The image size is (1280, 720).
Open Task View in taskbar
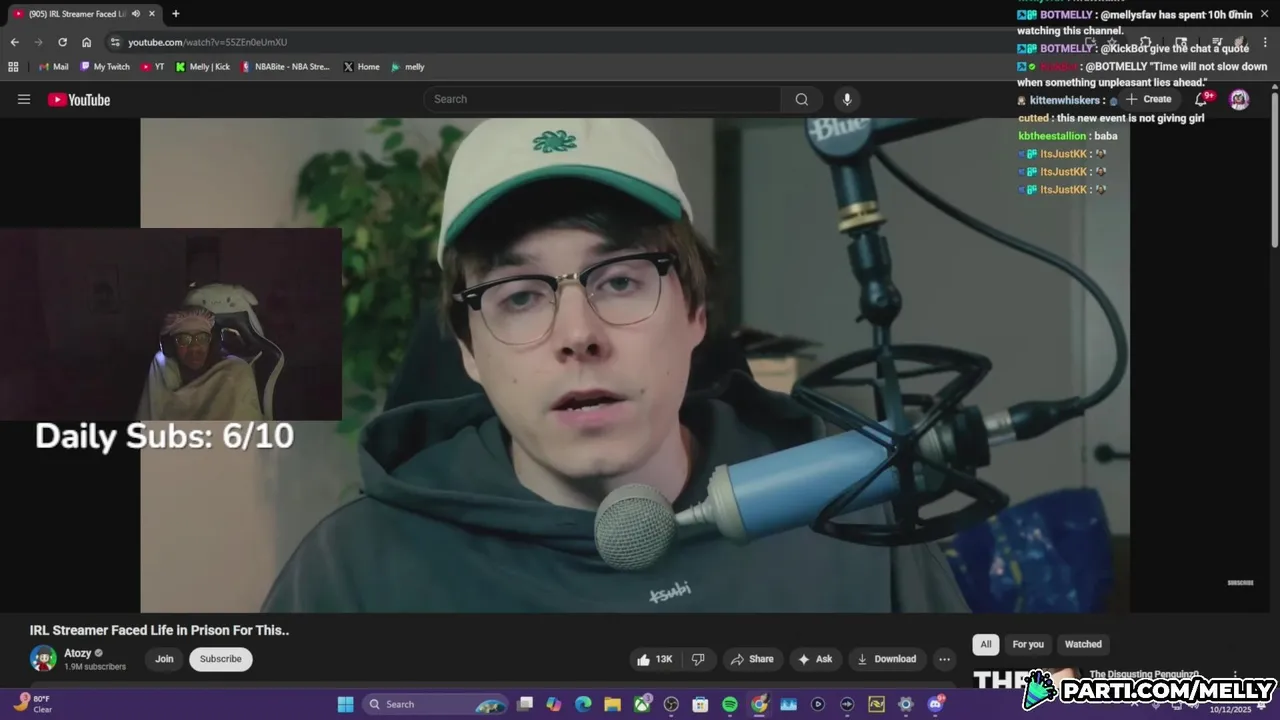coord(525,704)
